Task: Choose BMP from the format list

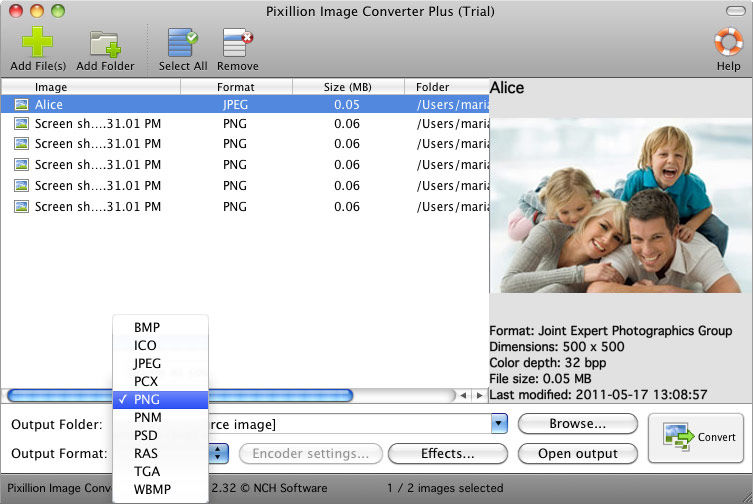Action: tap(147, 327)
